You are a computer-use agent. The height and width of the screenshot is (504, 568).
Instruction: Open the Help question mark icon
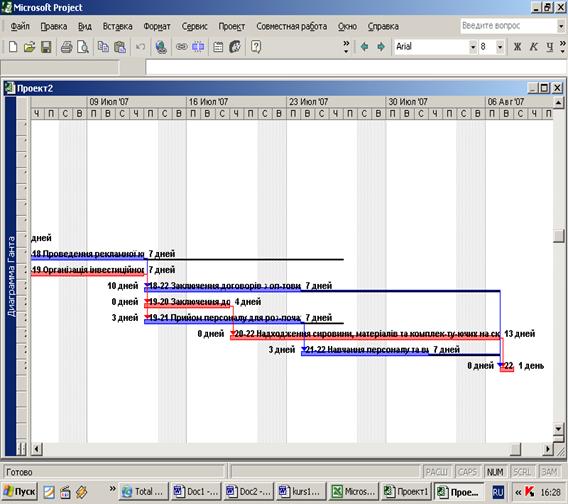point(256,47)
